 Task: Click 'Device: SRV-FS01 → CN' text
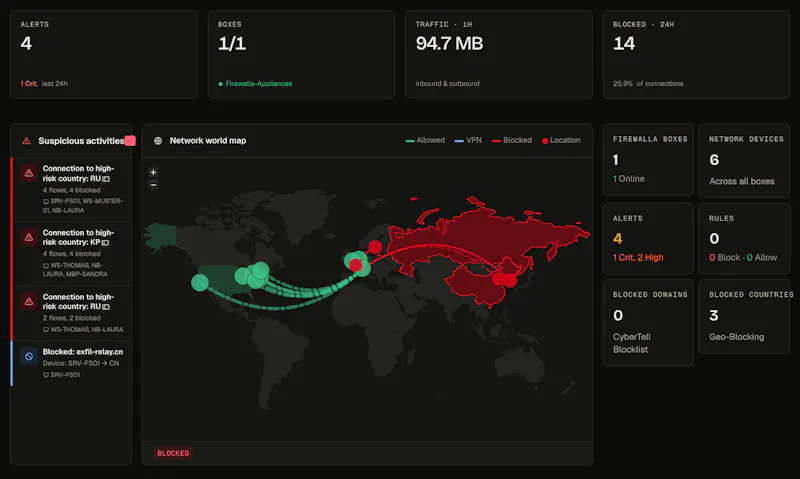click(81, 363)
